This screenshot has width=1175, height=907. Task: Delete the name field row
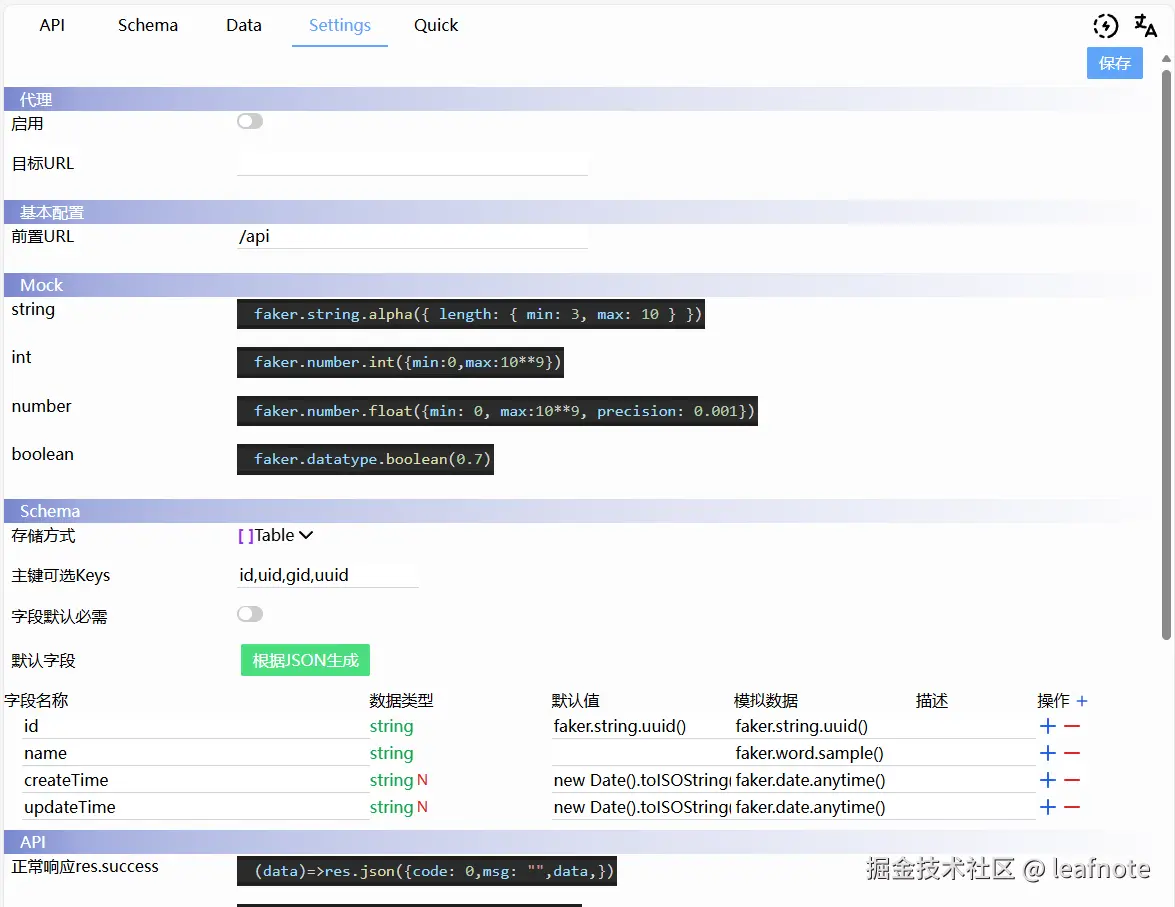point(1072,753)
